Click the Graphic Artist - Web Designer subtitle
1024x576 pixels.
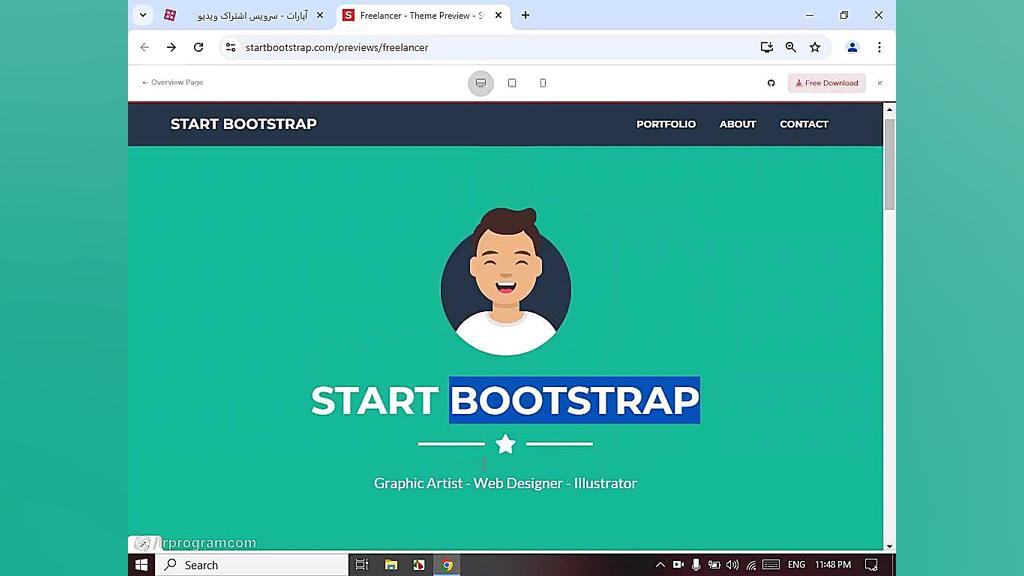[505, 483]
